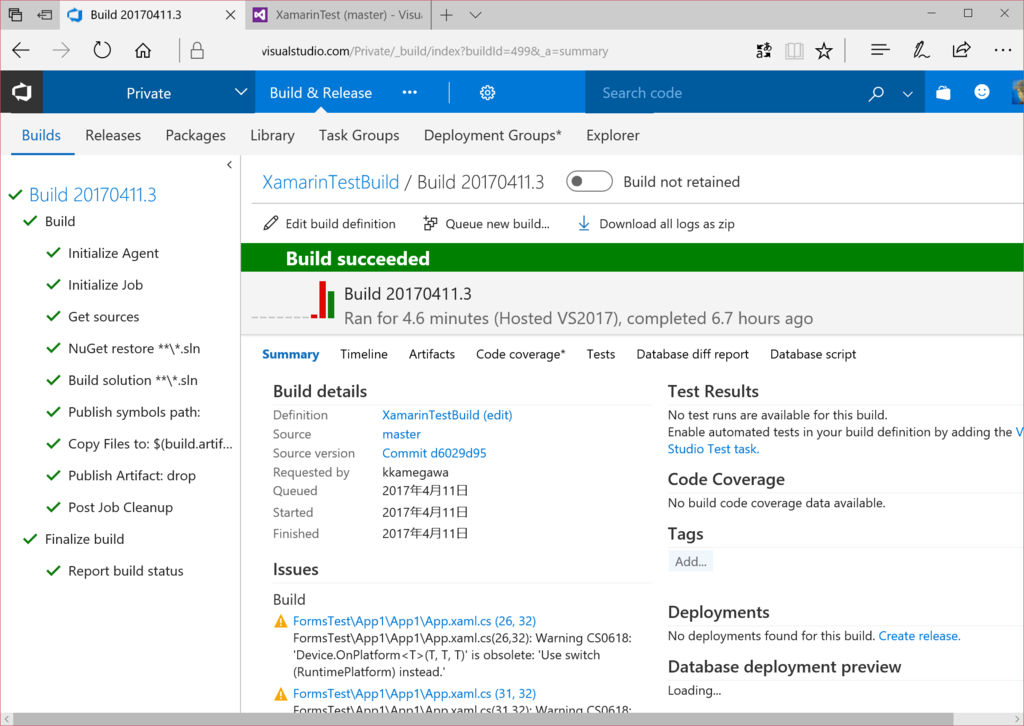Click Queue new build
1024x726 pixels.
pyautogui.click(x=487, y=224)
